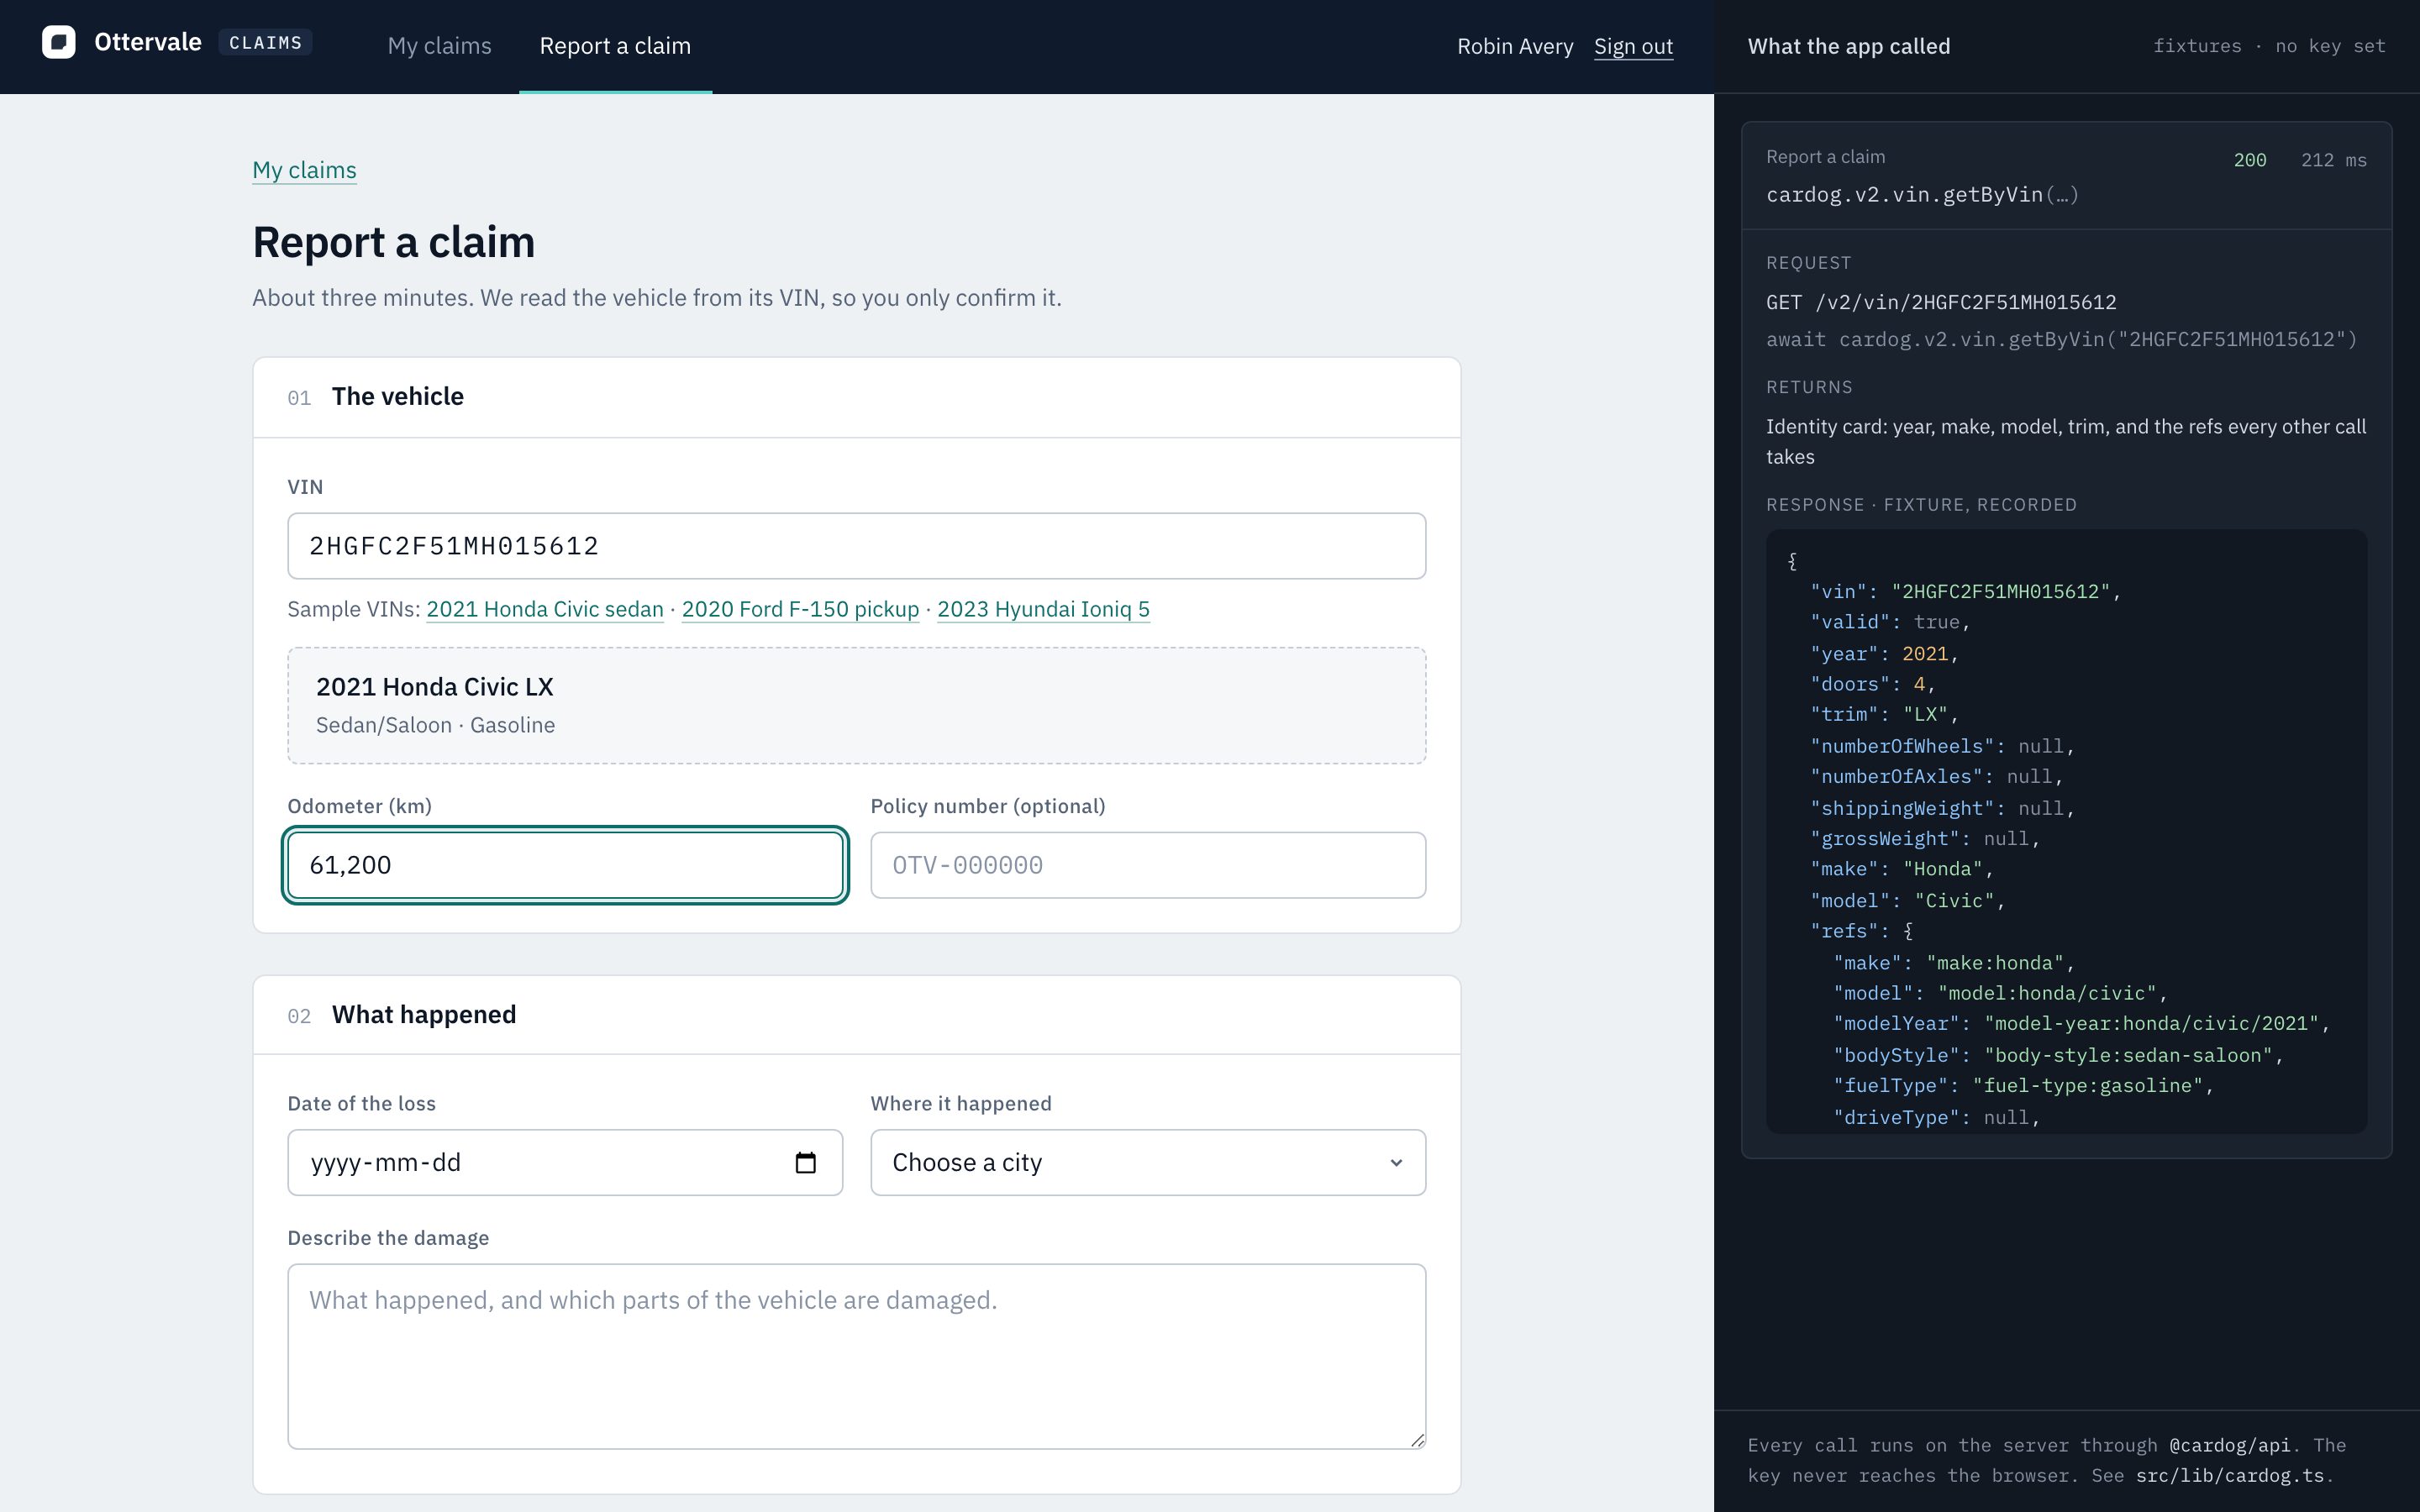The width and height of the screenshot is (2420, 1512).
Task: Click the GET /v2/vin/2HGFC2F51MH015612 request line
Action: (1941, 302)
